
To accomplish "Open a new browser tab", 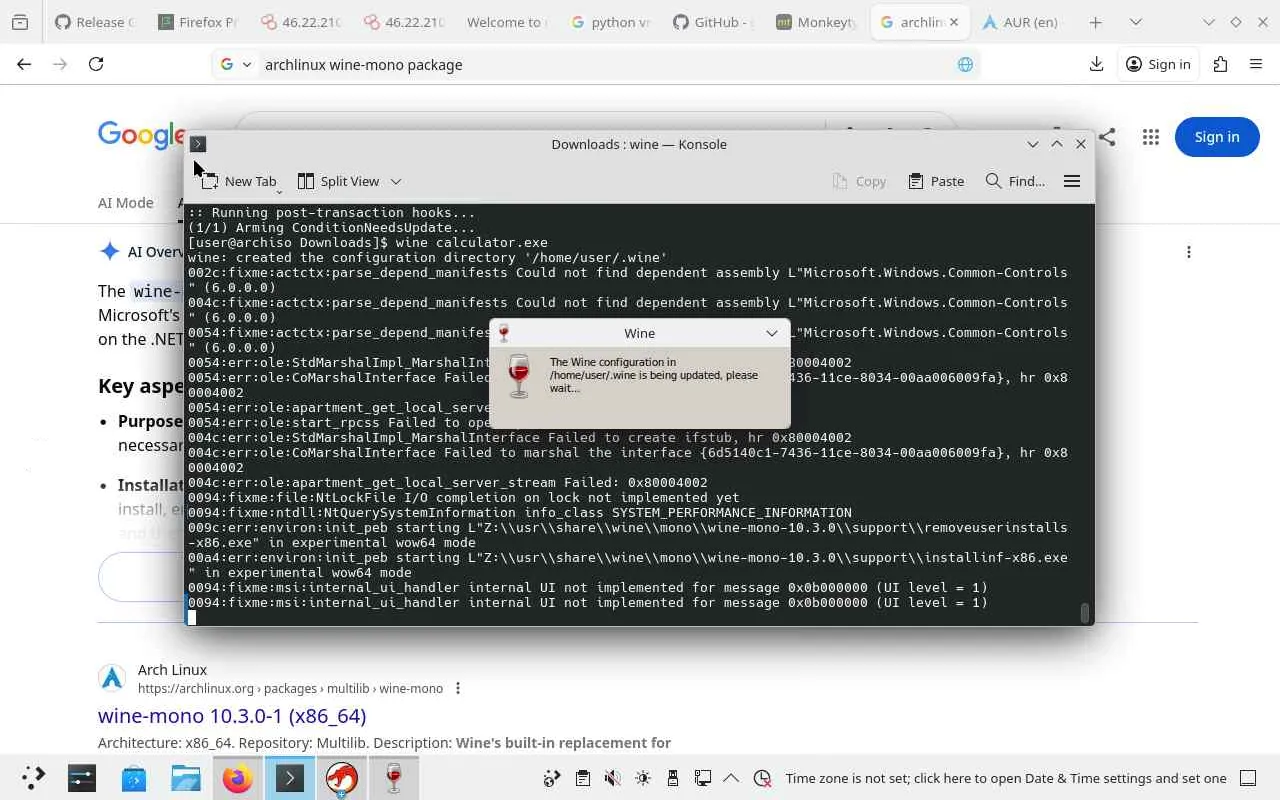I will [x=1096, y=22].
